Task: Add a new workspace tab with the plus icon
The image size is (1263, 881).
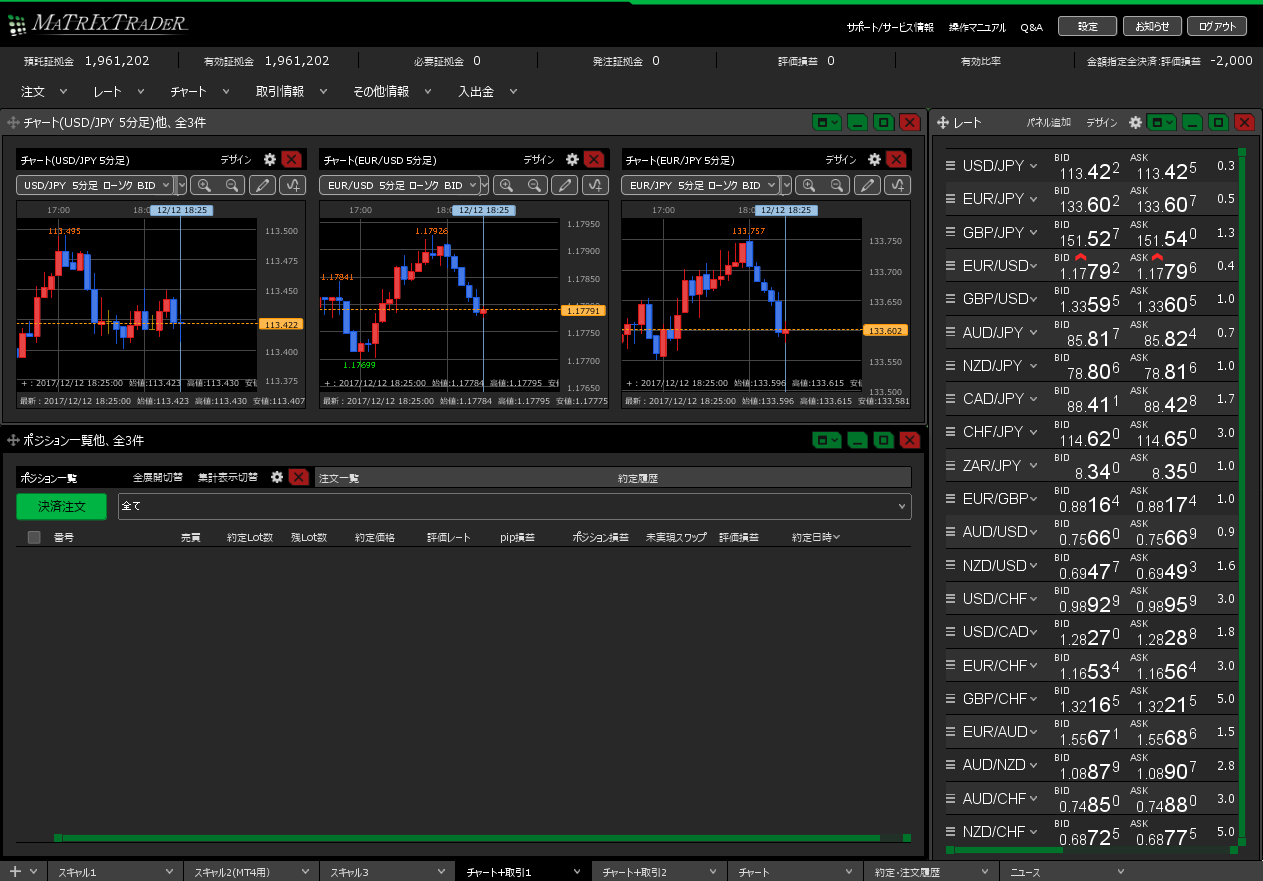Action: coord(15,872)
